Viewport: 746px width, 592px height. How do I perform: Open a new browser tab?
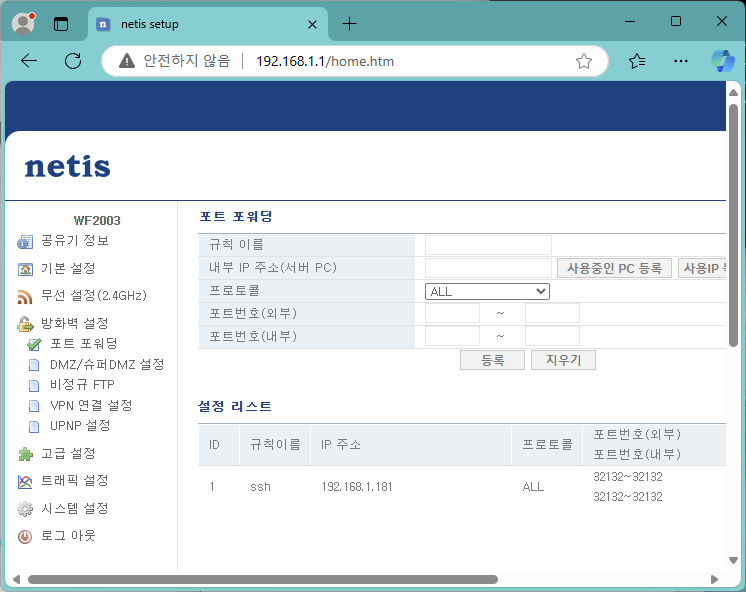pos(349,23)
